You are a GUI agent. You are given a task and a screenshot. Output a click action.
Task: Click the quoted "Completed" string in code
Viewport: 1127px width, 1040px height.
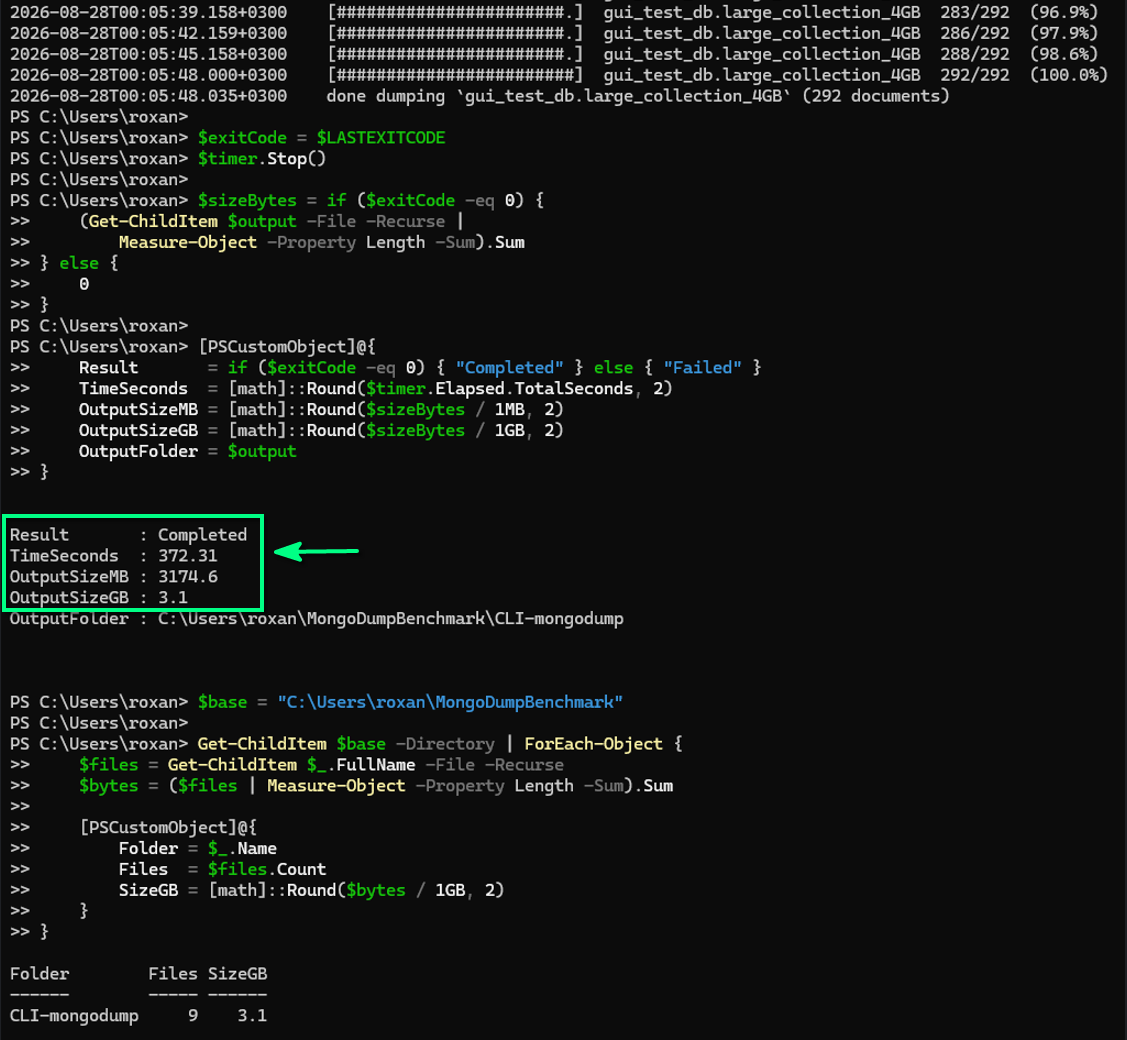[x=509, y=367]
